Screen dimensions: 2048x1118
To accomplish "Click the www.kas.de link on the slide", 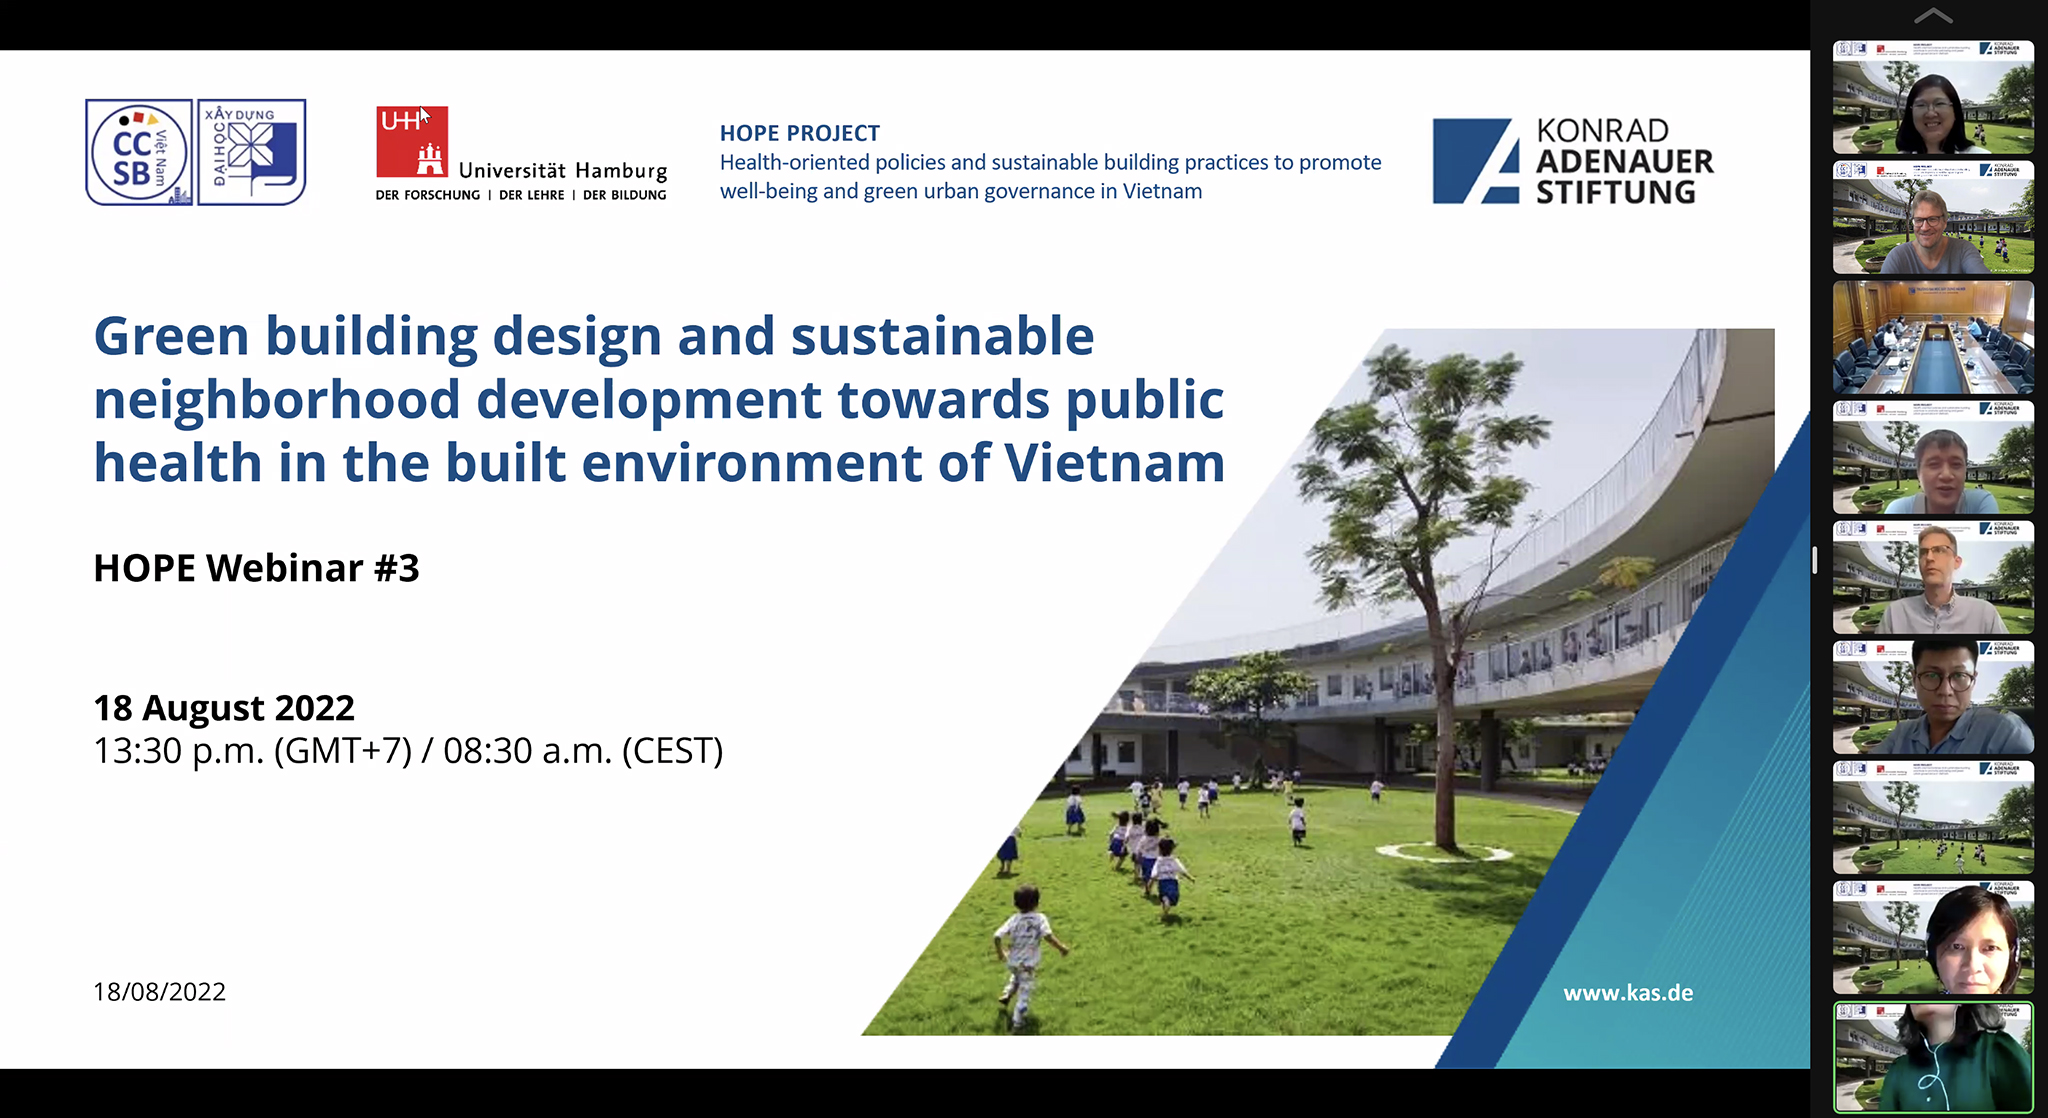I will tap(1628, 993).
